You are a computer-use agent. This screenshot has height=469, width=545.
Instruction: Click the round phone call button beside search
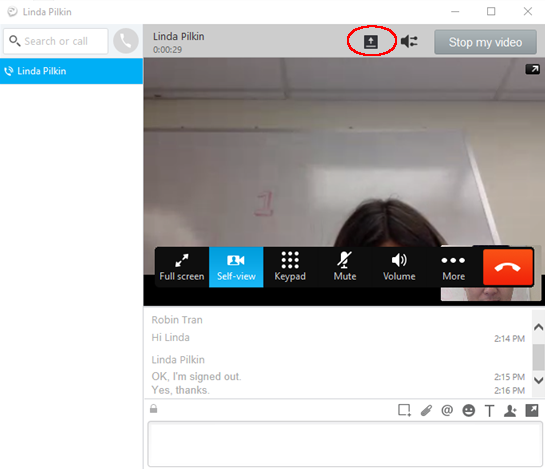tap(126, 41)
